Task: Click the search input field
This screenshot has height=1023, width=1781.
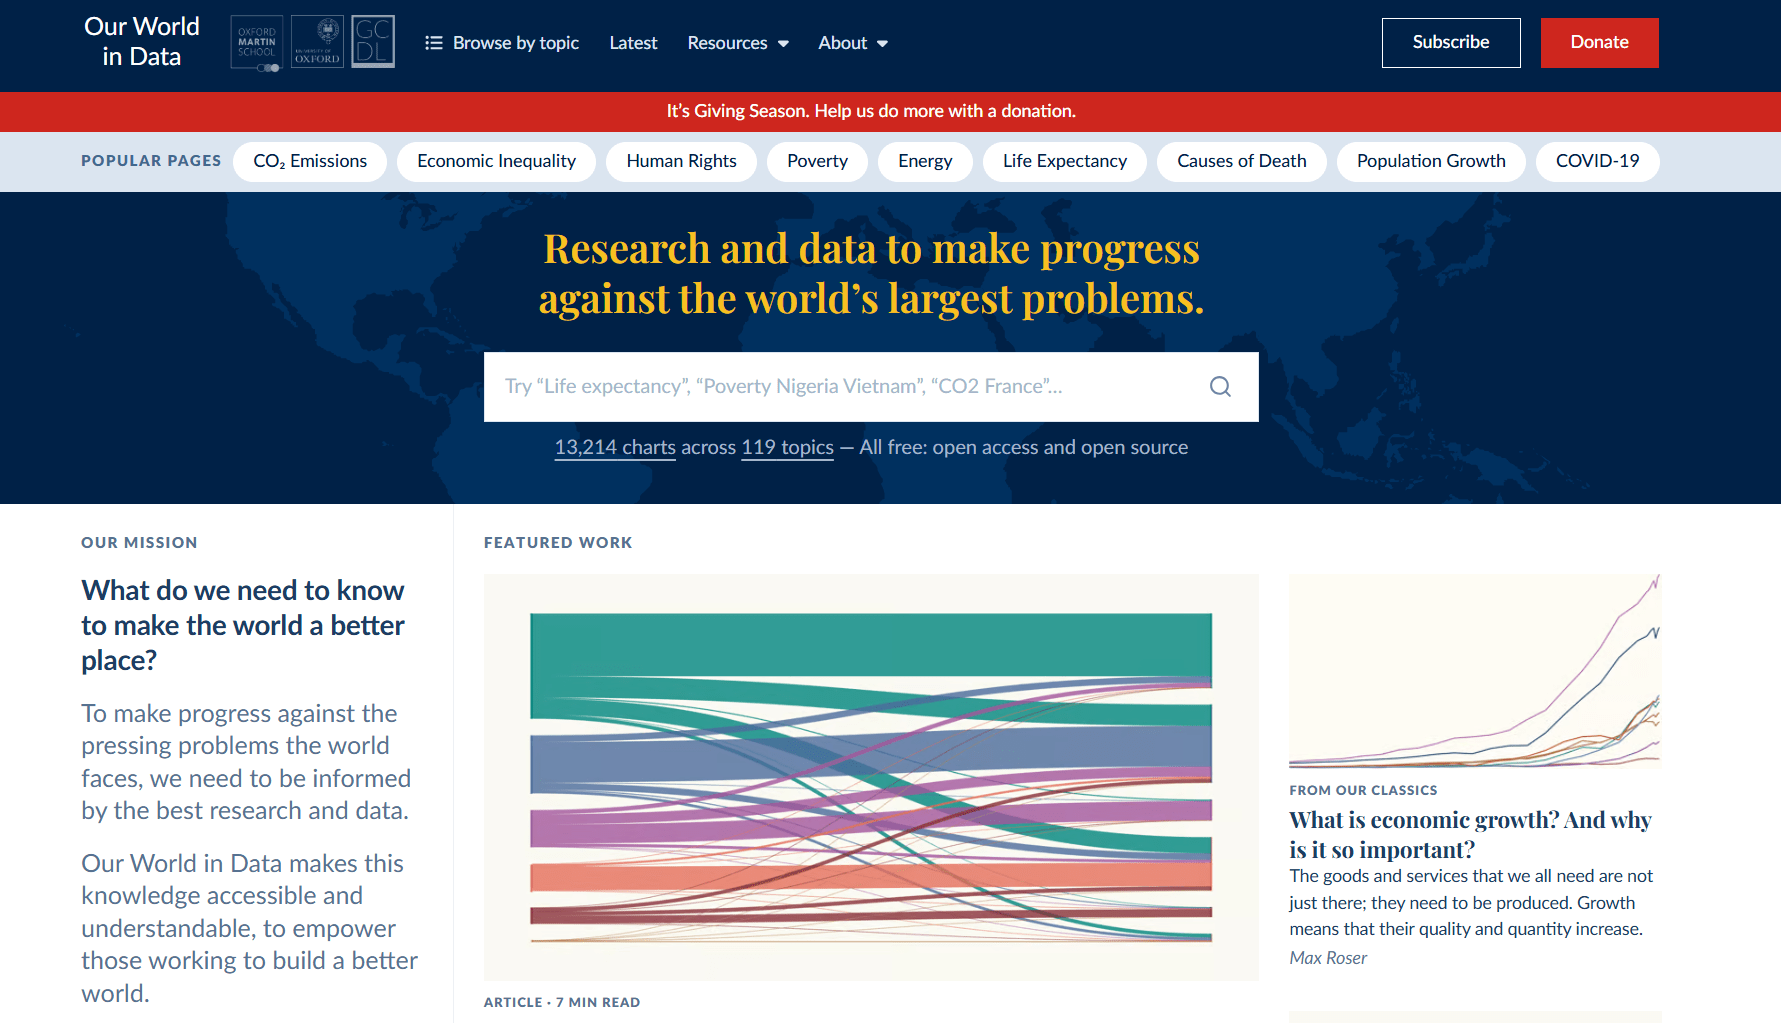Action: [x=850, y=386]
